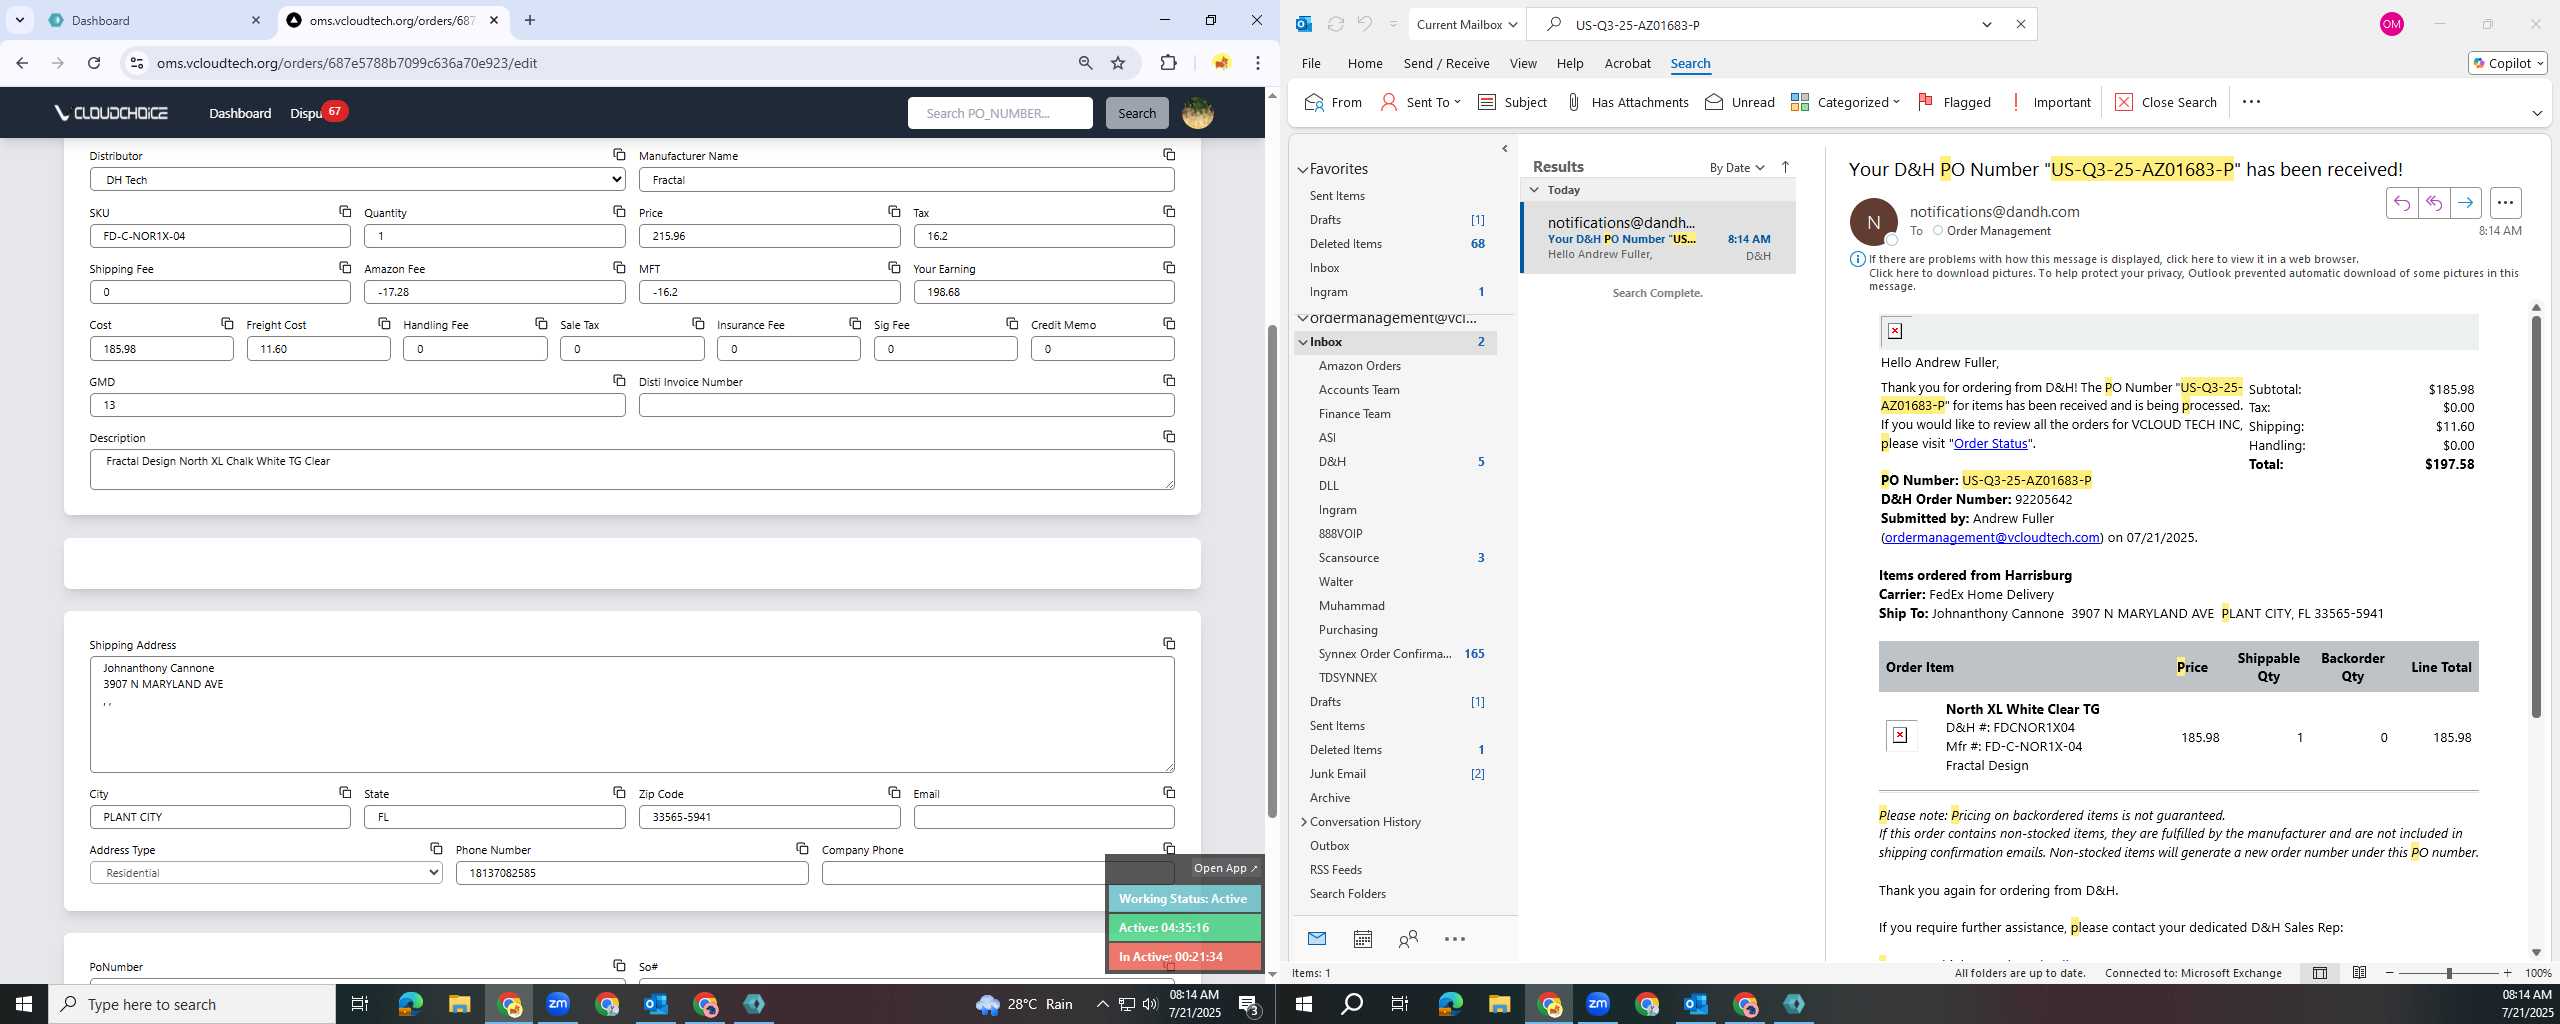Open Dashboard link in OMS navbar
The height and width of the screenshot is (1024, 2560).
(x=240, y=113)
